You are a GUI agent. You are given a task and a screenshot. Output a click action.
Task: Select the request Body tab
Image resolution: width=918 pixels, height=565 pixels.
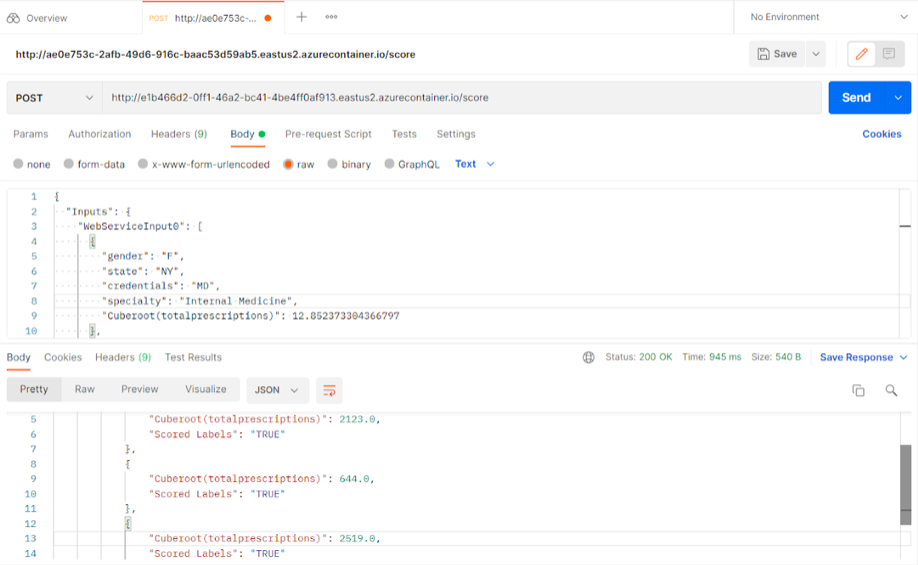click(247, 134)
